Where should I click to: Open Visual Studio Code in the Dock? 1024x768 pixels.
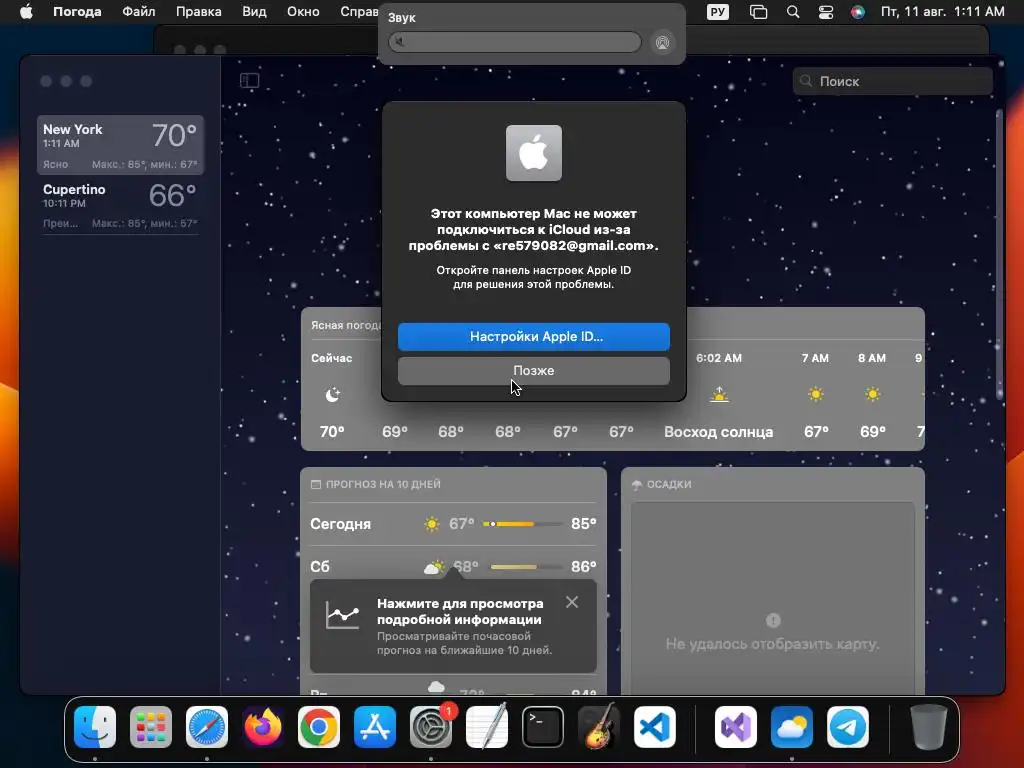point(655,726)
